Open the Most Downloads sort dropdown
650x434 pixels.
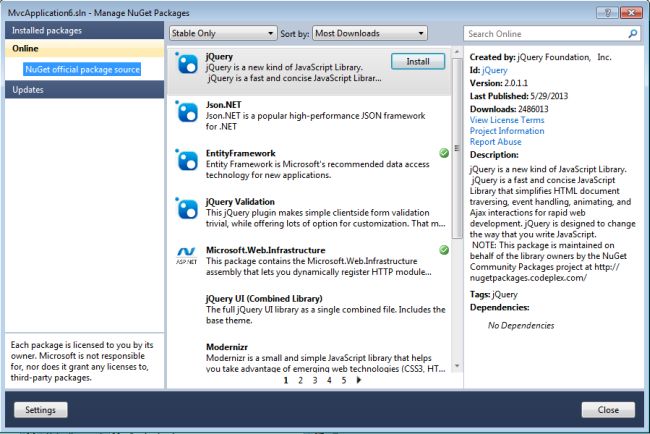coord(370,33)
